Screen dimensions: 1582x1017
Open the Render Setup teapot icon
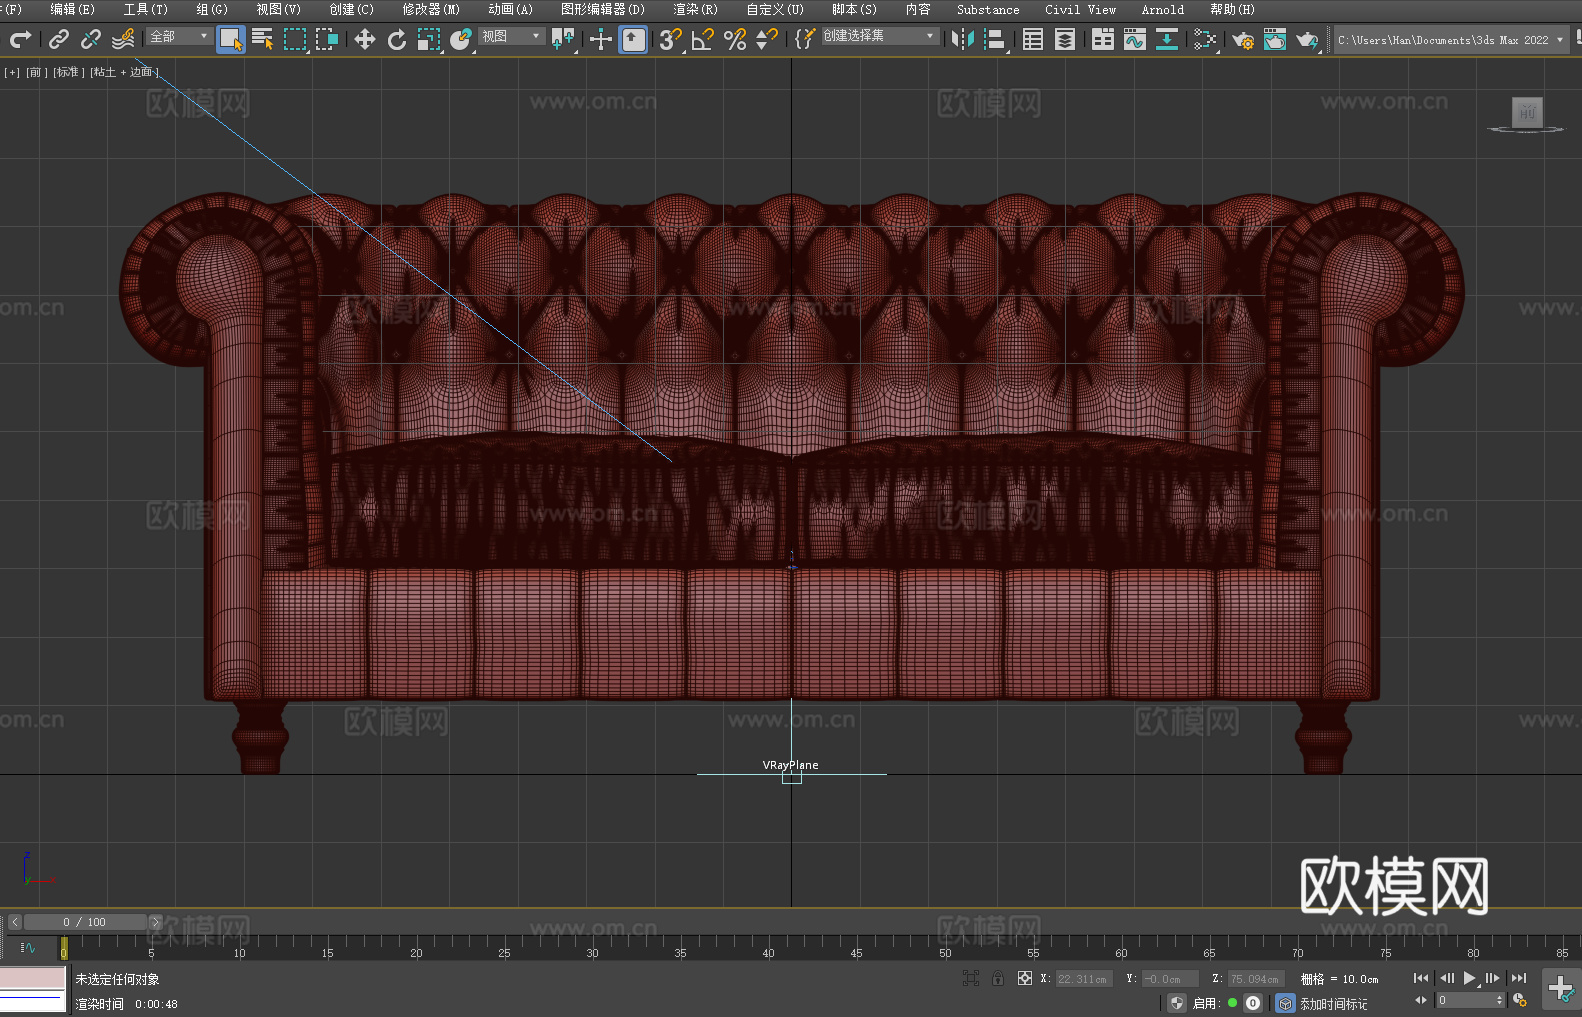coord(1242,39)
